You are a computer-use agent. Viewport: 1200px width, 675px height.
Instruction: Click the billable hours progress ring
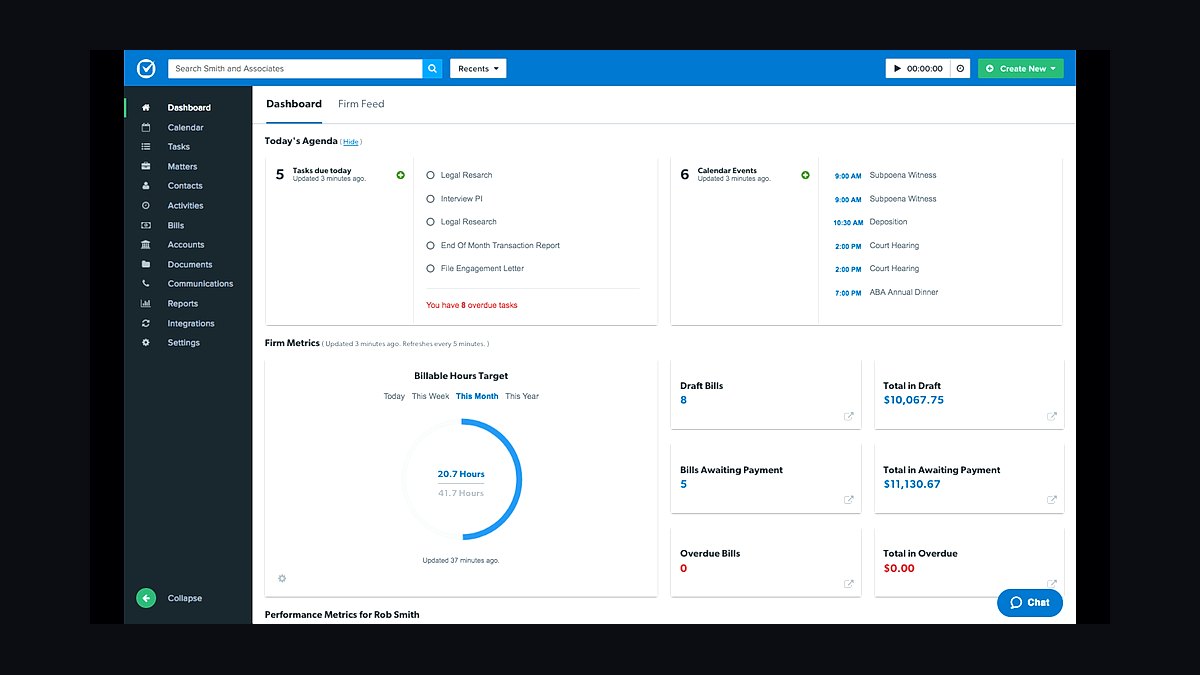tap(462, 479)
